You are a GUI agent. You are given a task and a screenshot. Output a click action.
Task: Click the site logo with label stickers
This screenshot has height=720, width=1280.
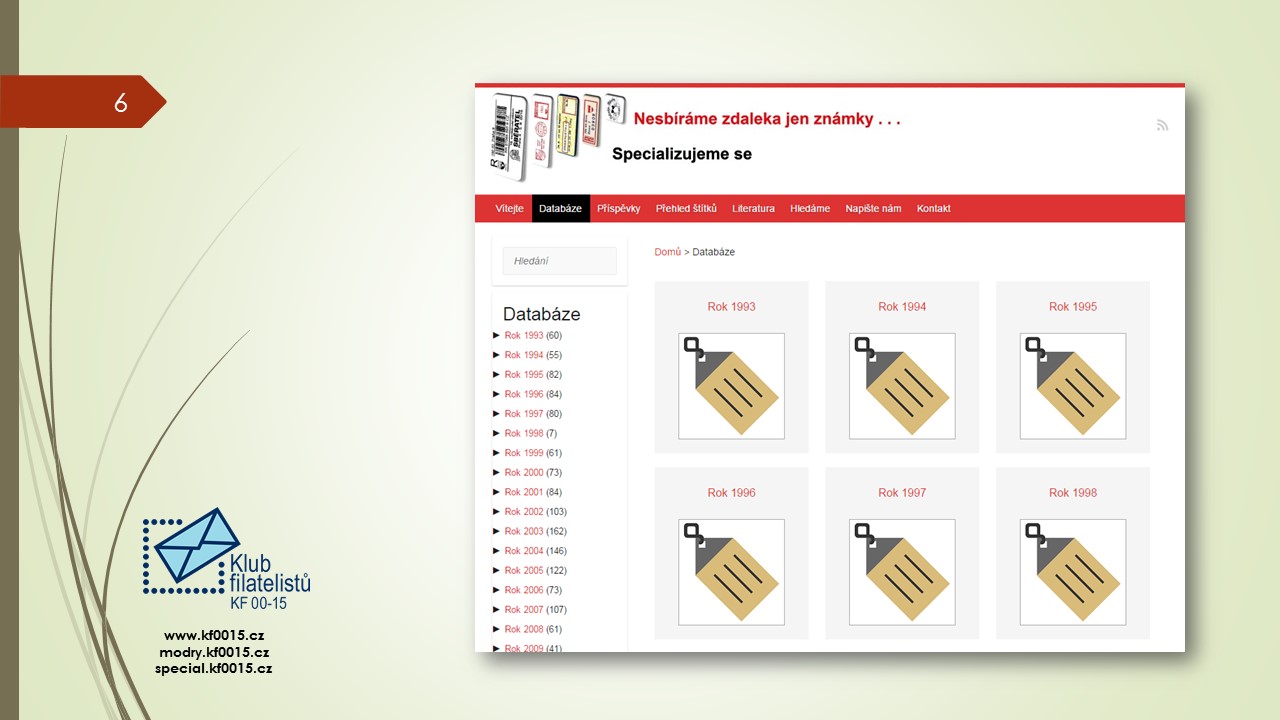pos(557,134)
